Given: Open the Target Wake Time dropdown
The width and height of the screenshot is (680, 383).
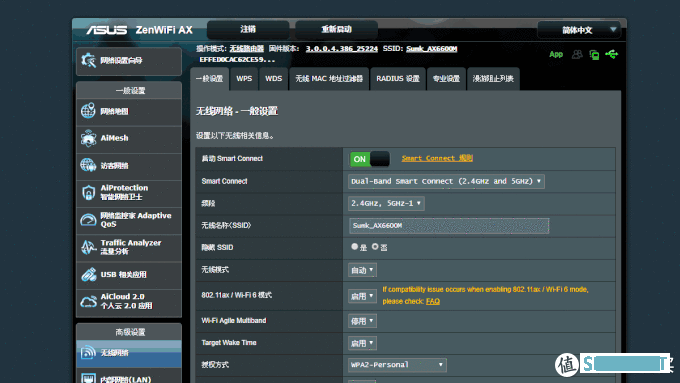Looking at the screenshot, I should point(362,343).
